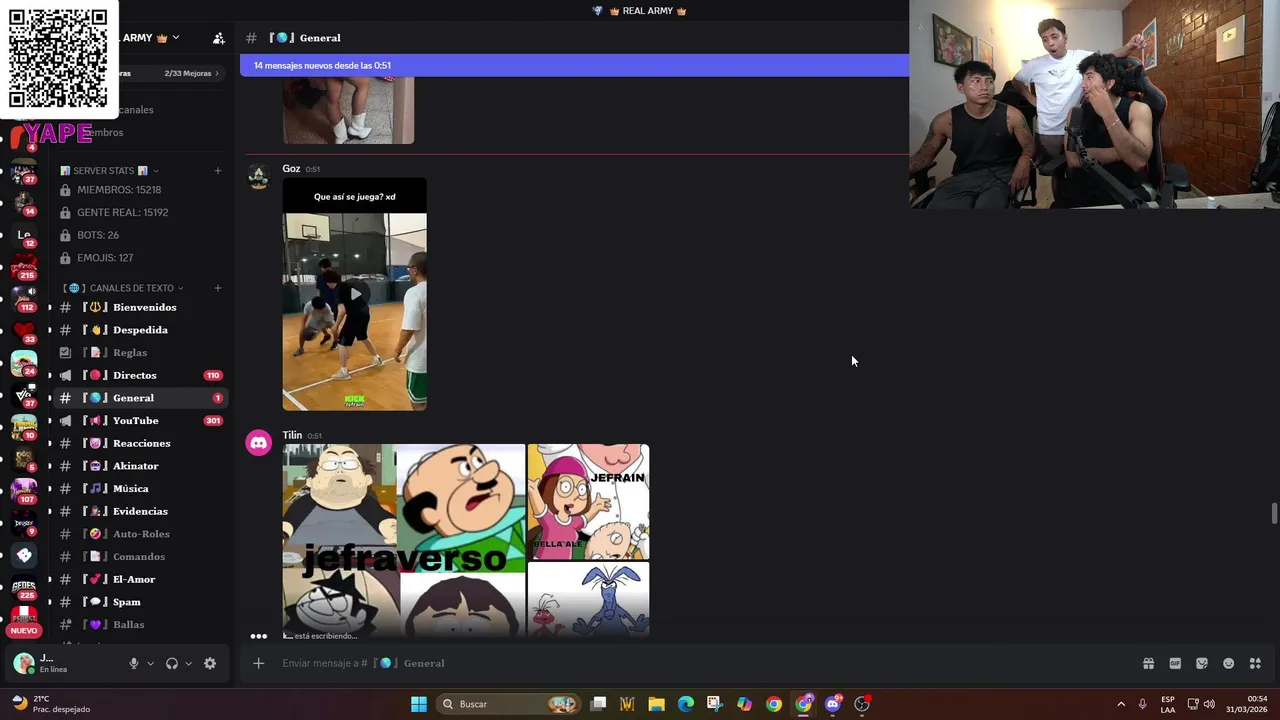This screenshot has height=720, width=1280.
Task: Click the chat scrollbar thumb
Action: (1274, 513)
